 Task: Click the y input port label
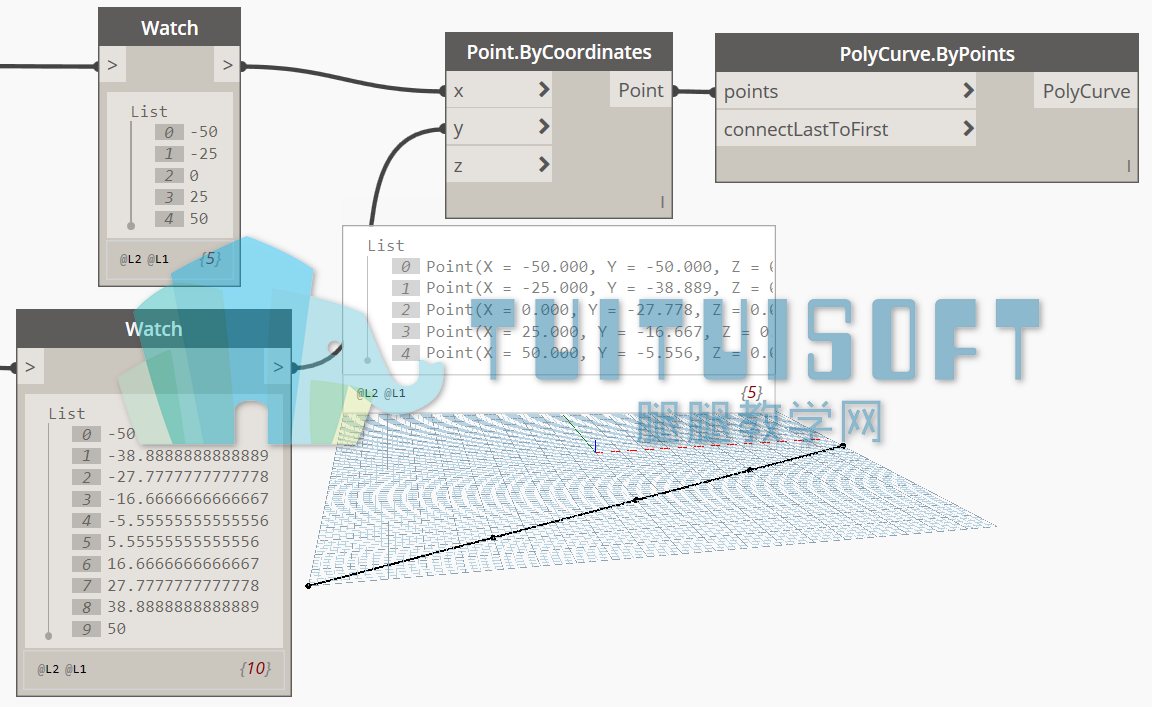[458, 129]
